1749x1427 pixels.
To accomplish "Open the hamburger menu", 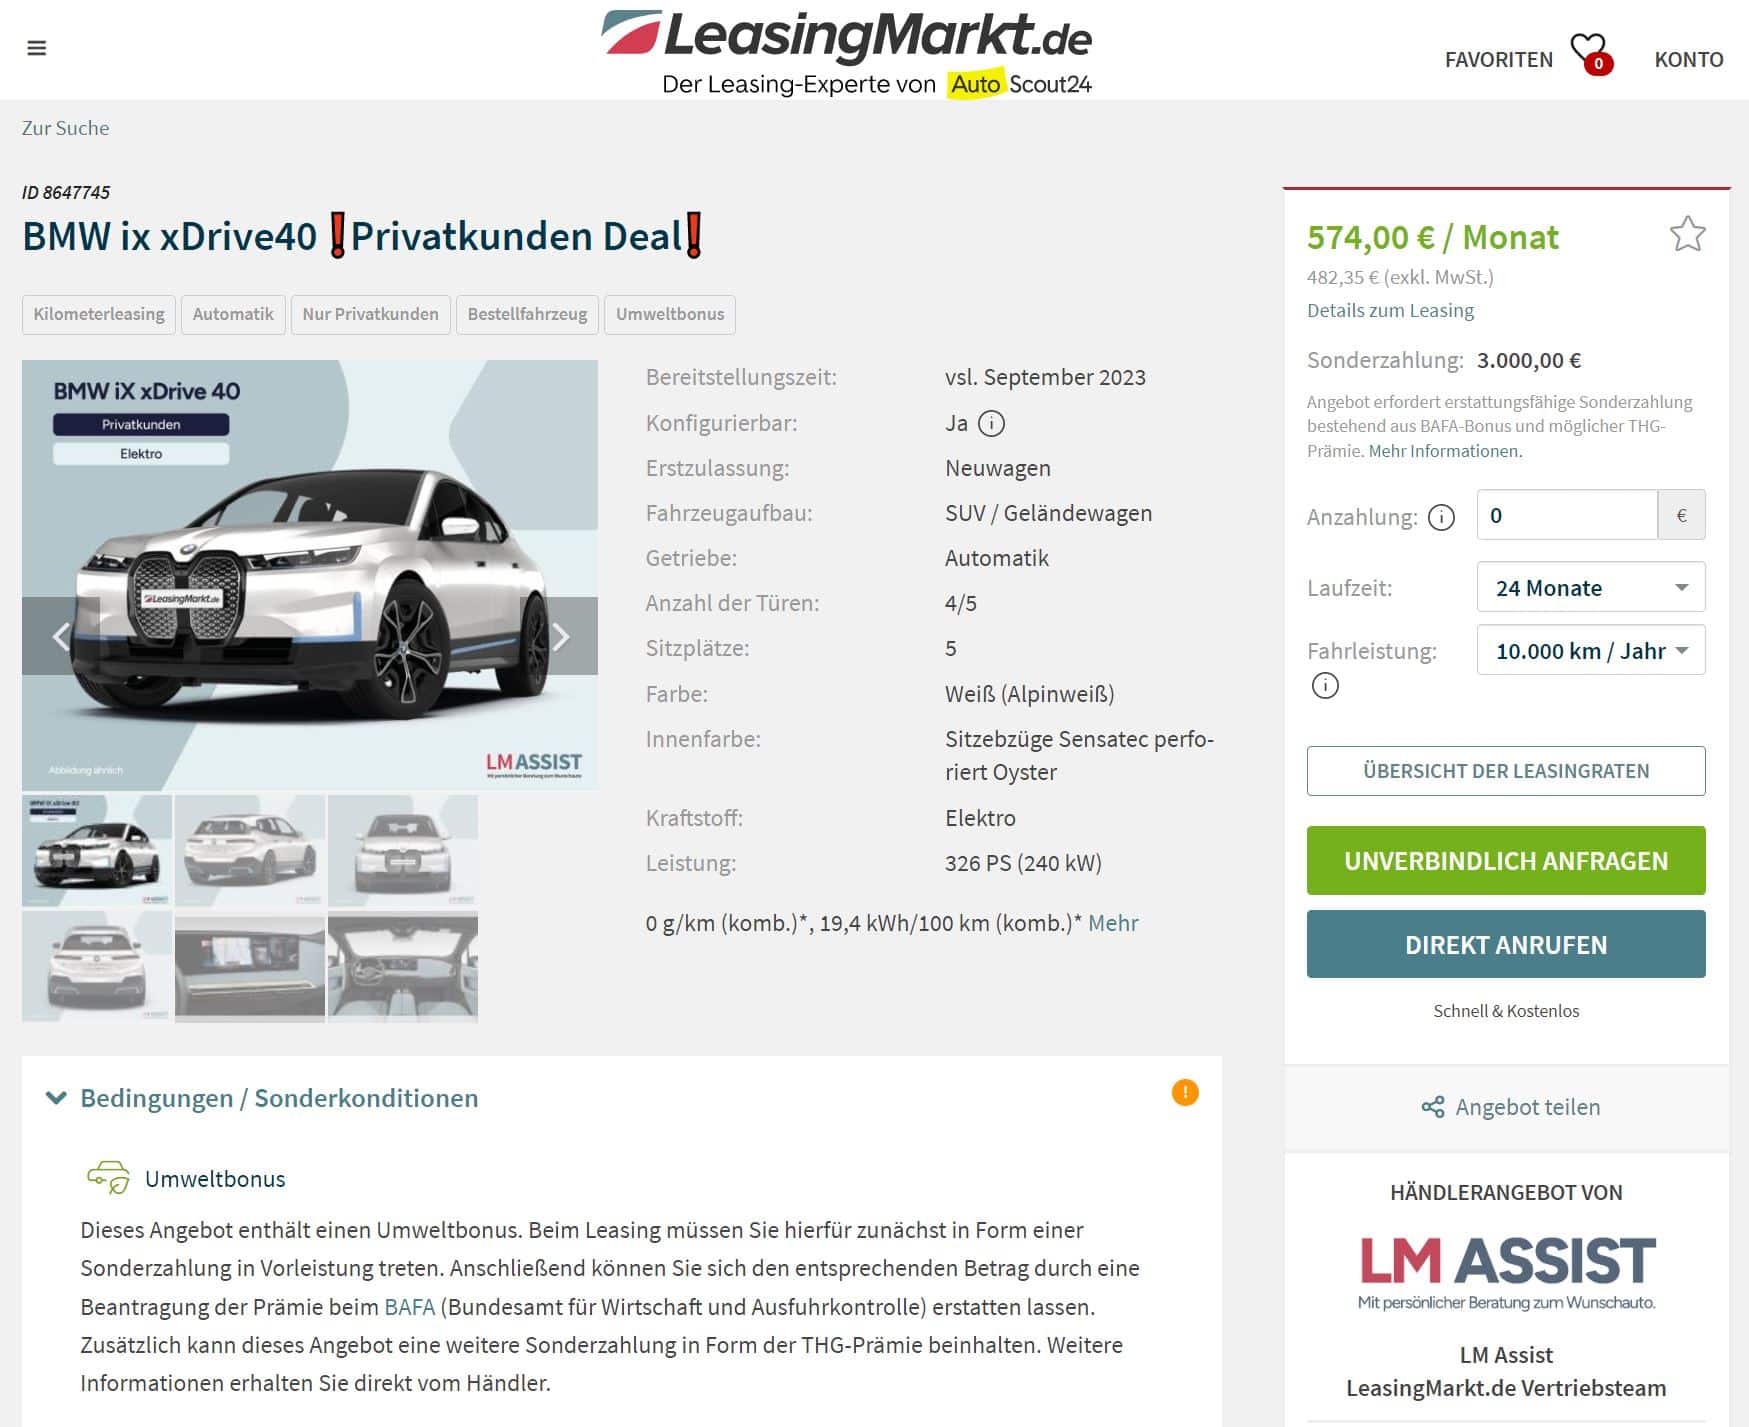I will tap(37, 48).
